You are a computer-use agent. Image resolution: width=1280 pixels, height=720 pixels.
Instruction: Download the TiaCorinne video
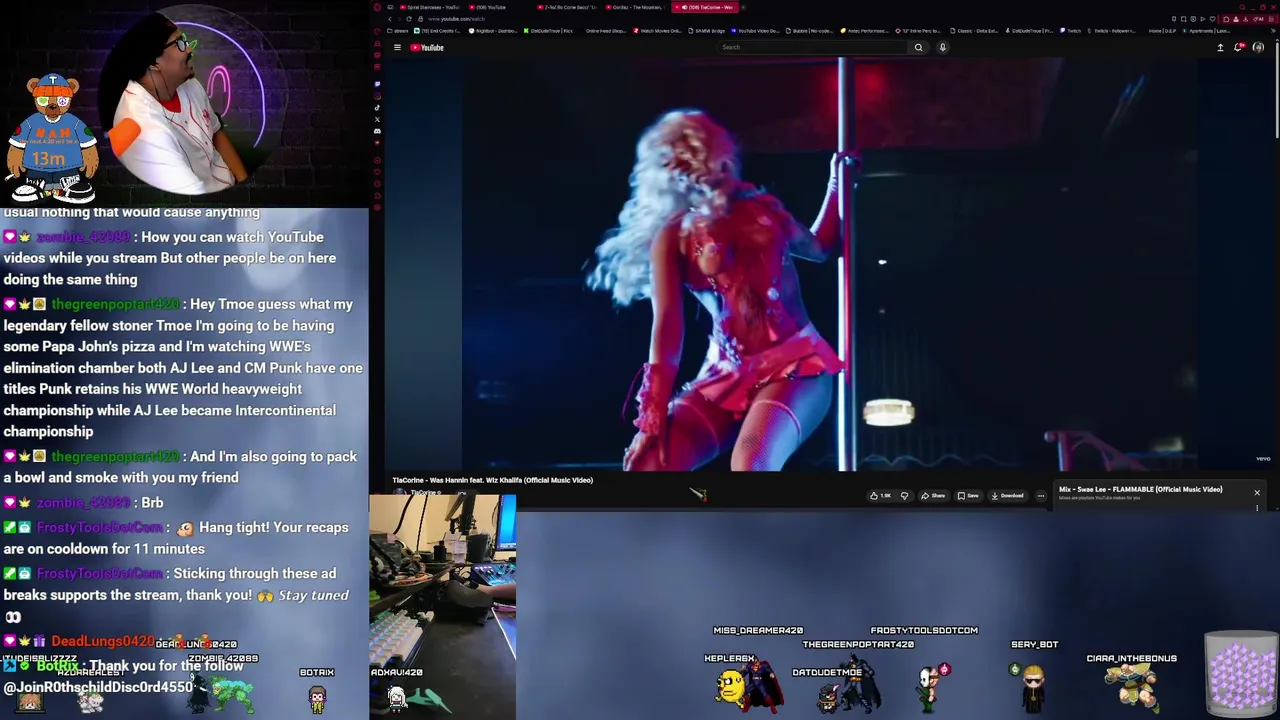coord(1006,495)
